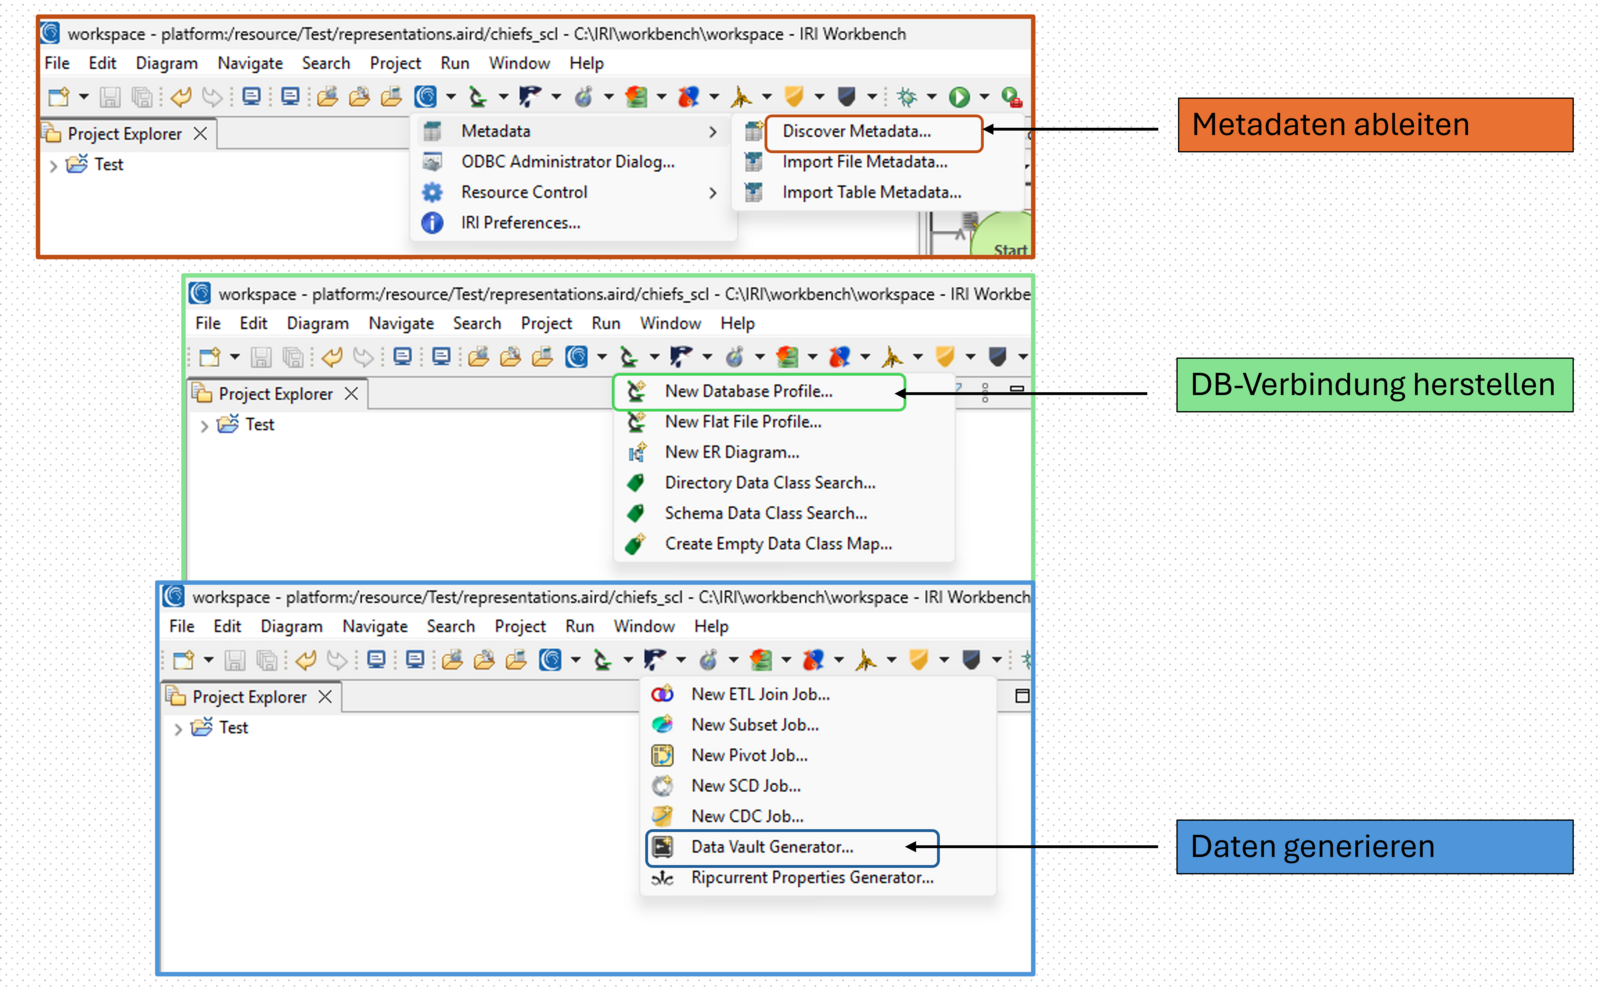Select New Pivot Job... menu entry
Image resolution: width=1600 pixels, height=988 pixels.
(749, 755)
